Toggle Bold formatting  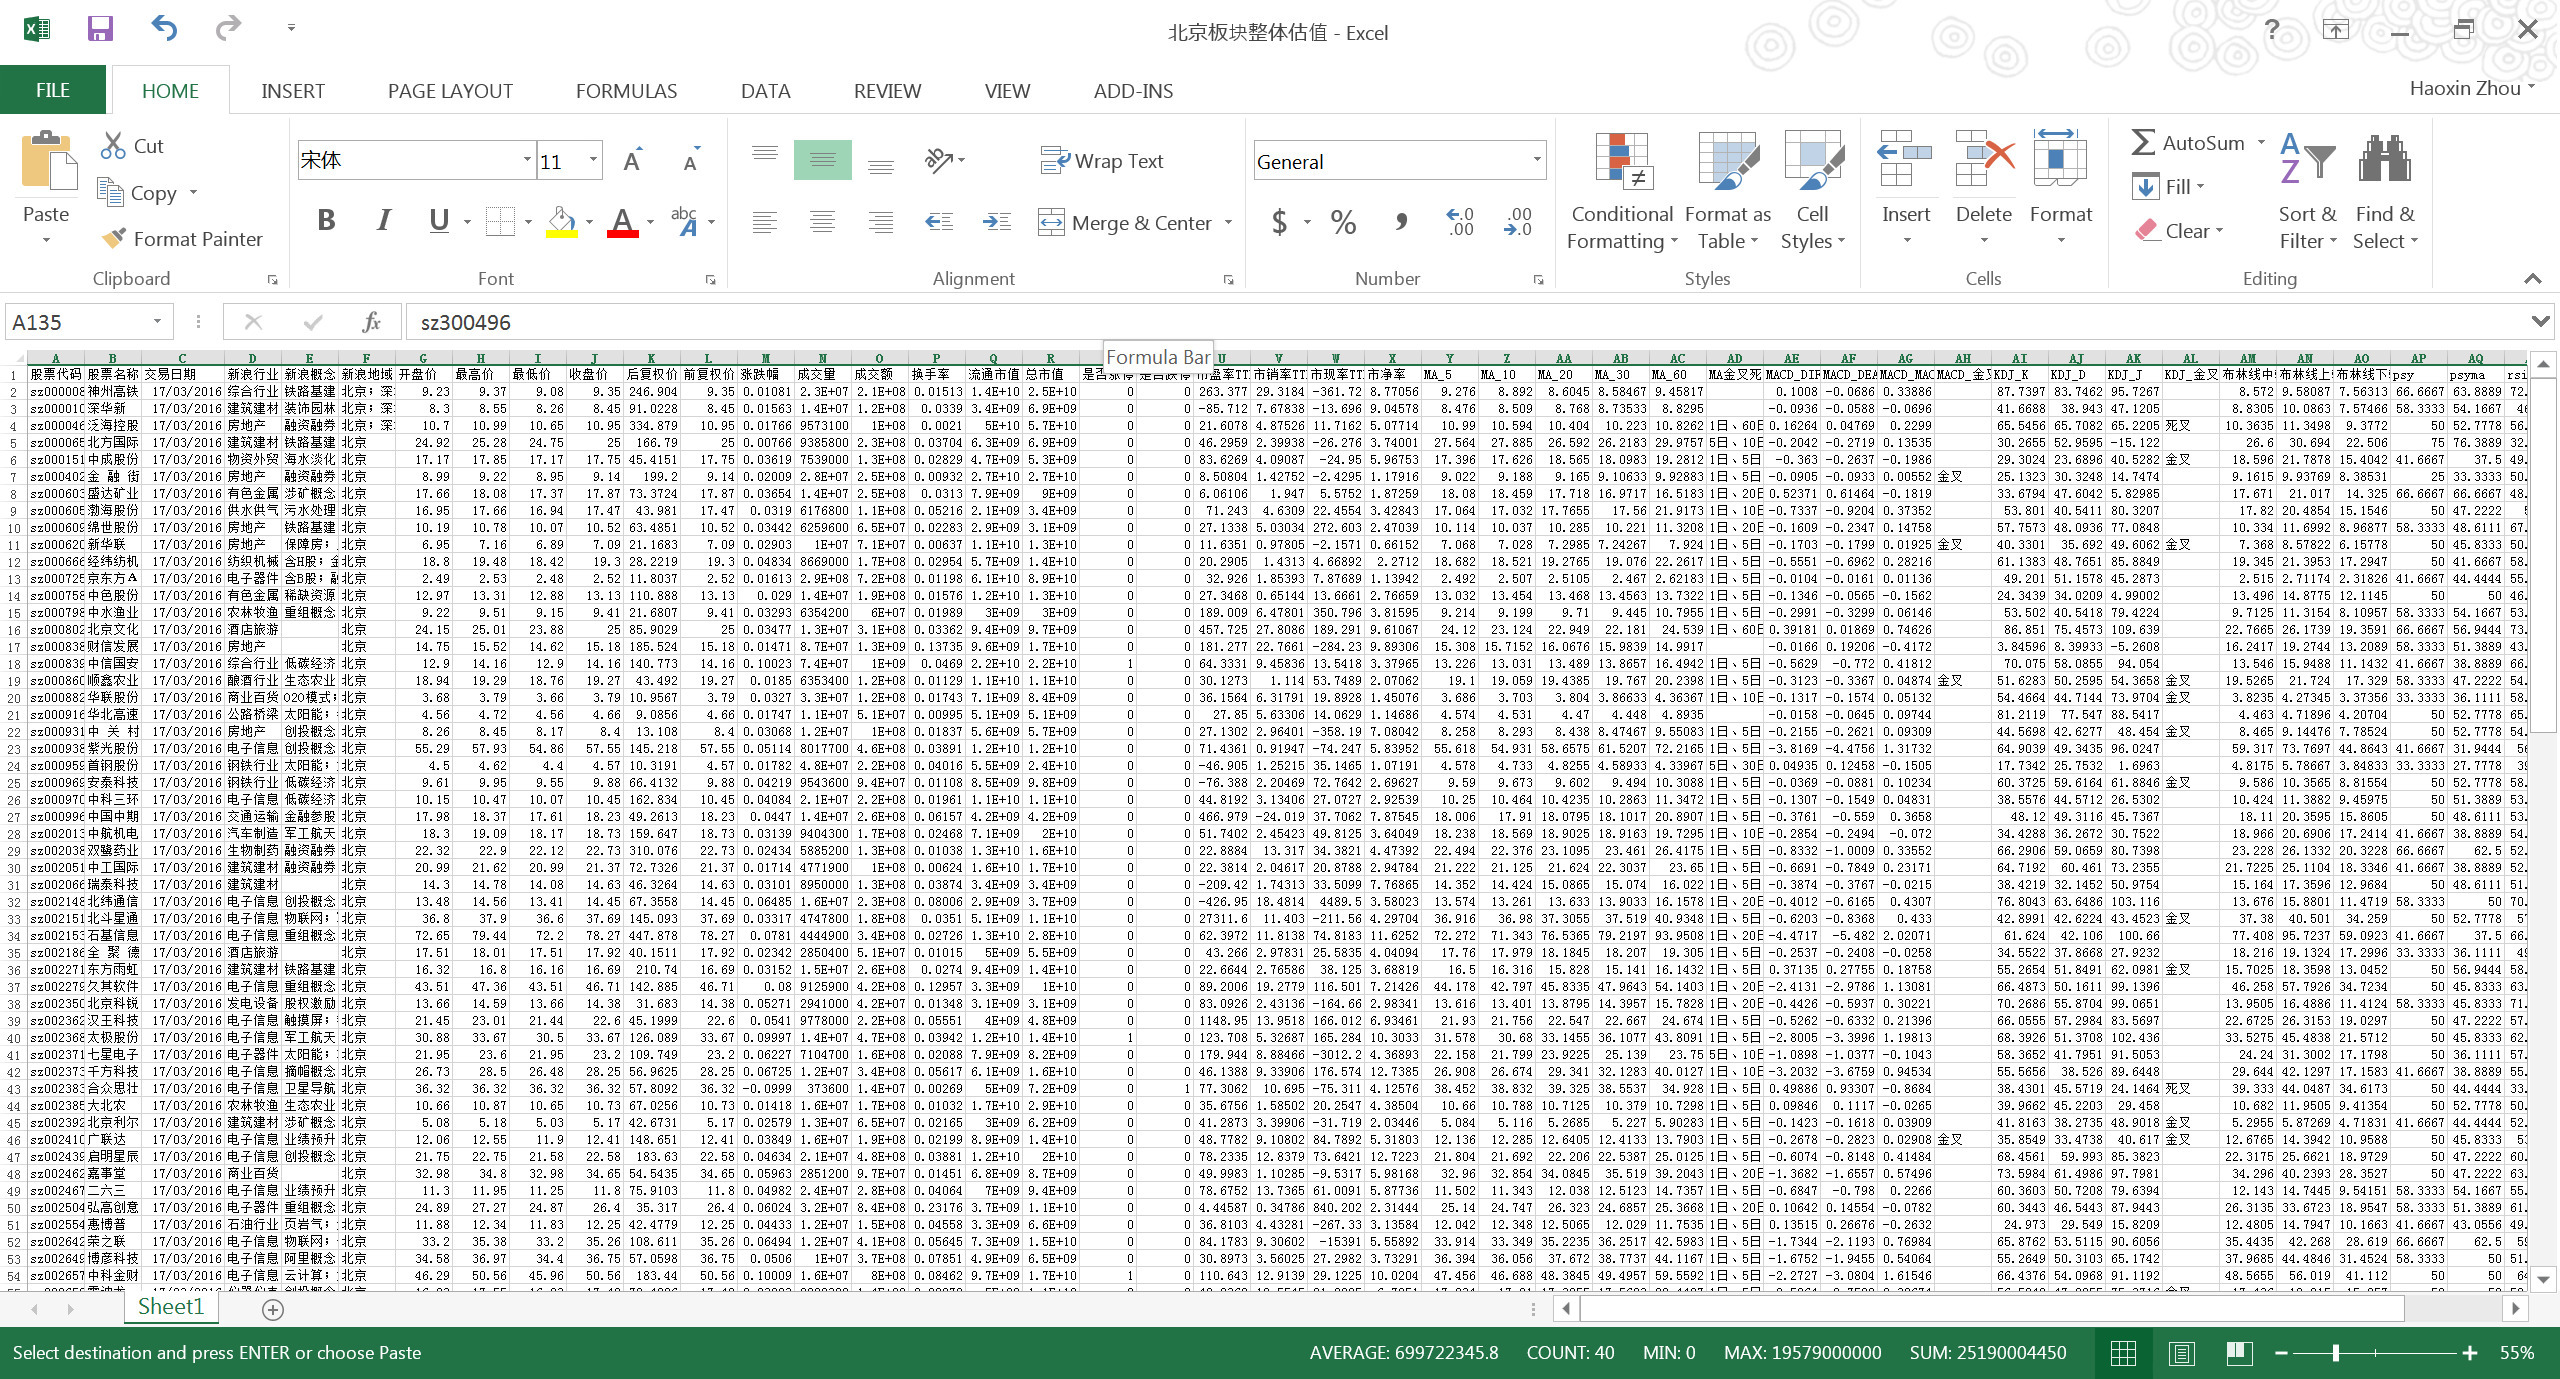pos(326,221)
